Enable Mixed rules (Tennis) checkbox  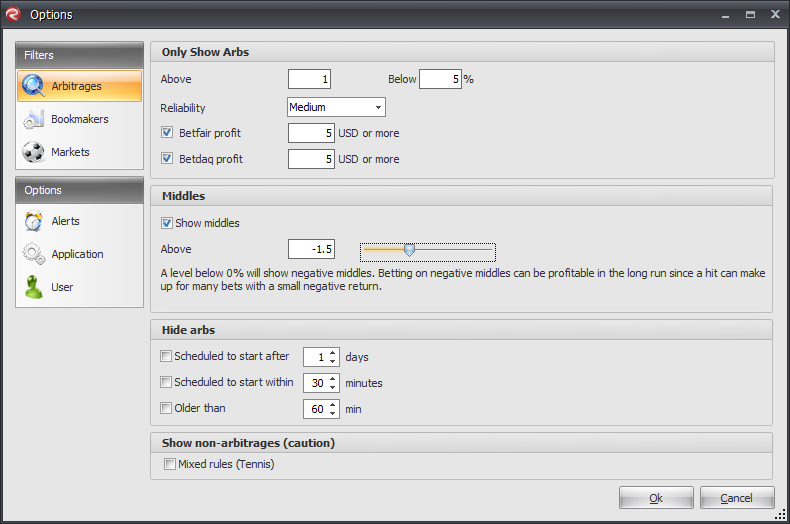(170, 464)
